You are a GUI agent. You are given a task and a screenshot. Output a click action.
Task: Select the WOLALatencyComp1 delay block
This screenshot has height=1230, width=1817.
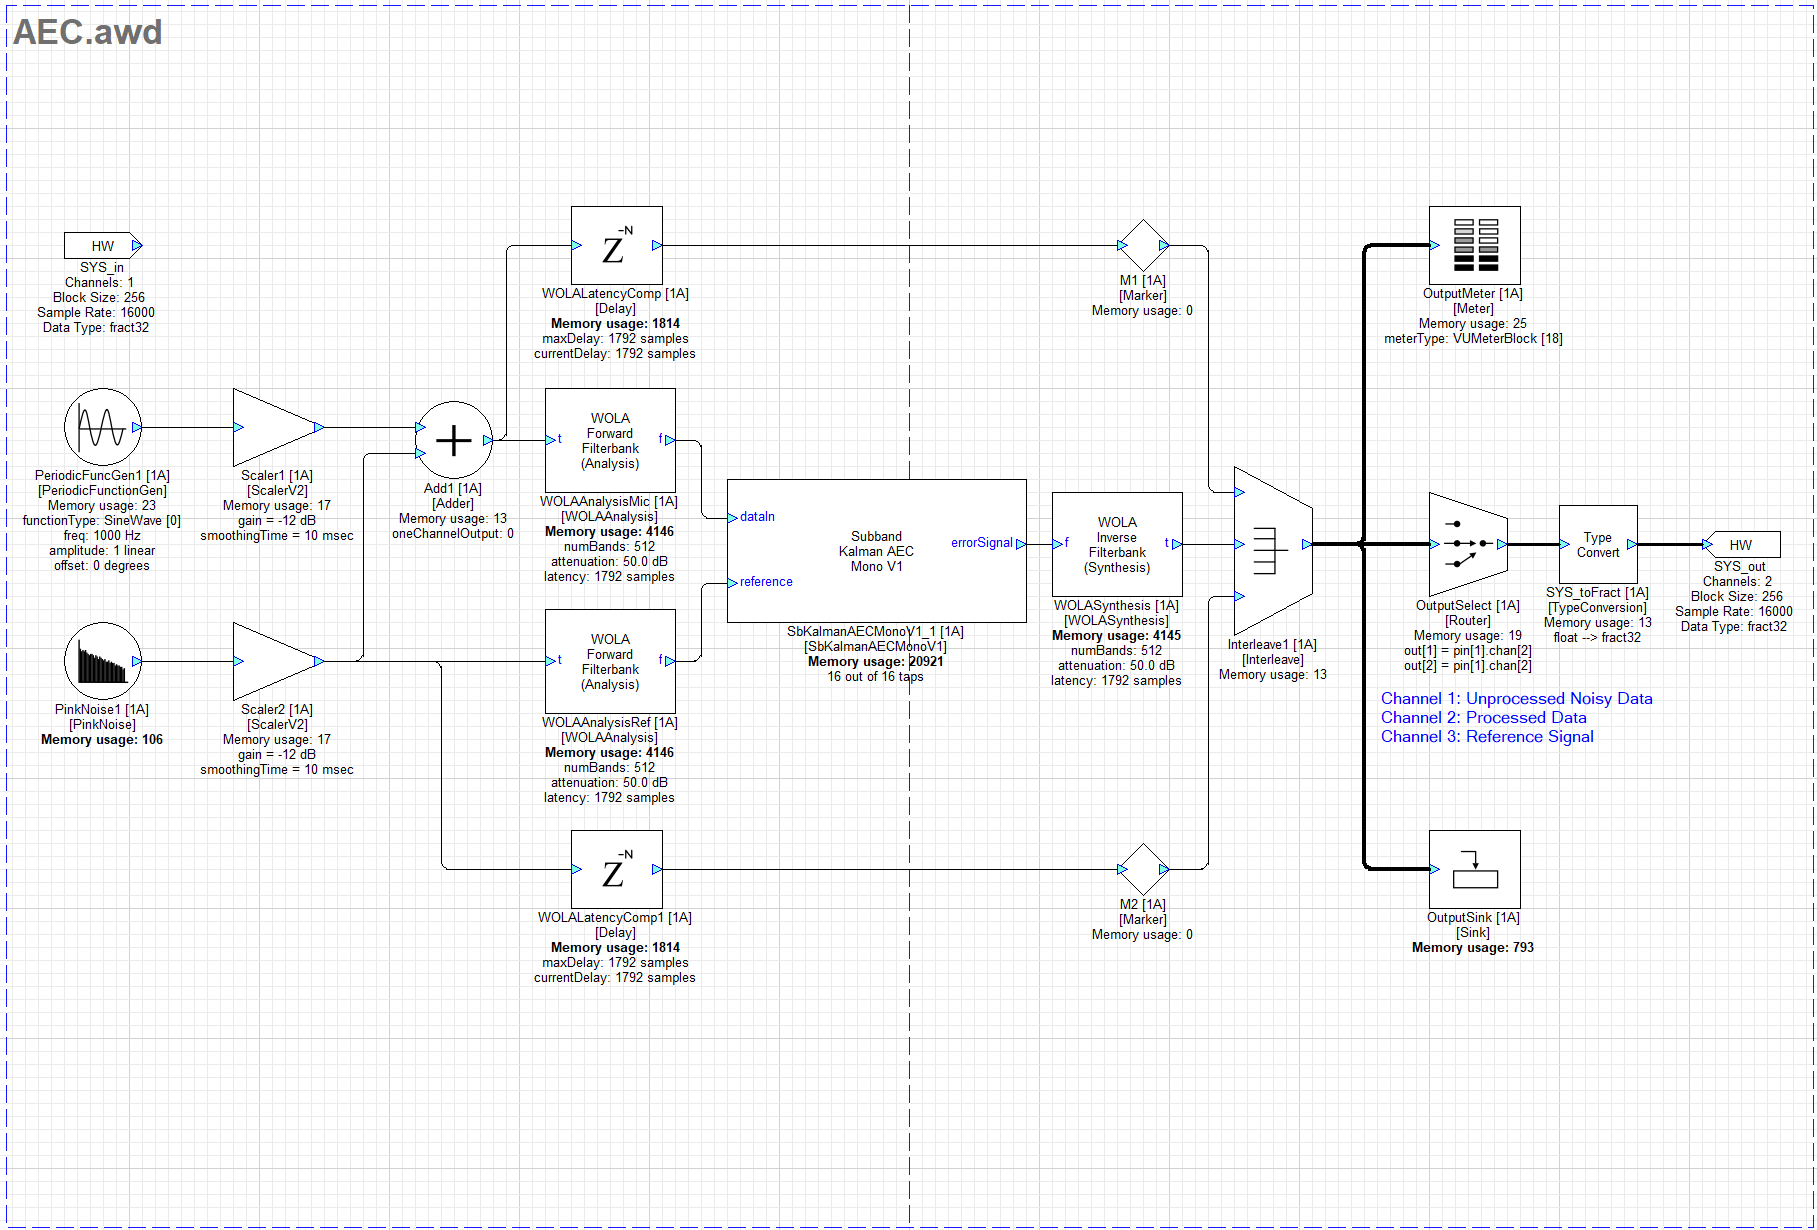[616, 869]
